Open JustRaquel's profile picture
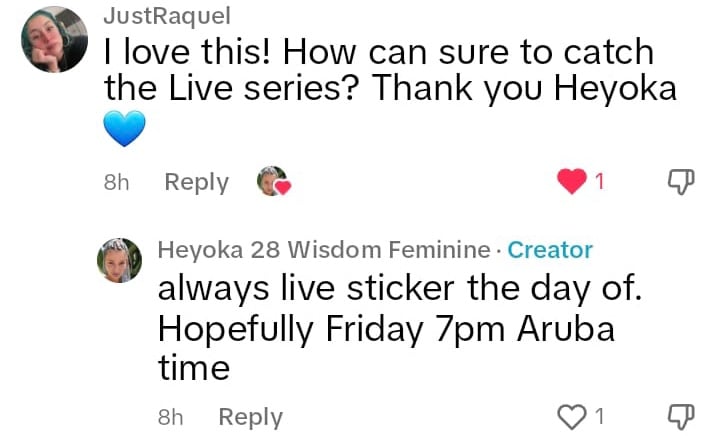The width and height of the screenshot is (720, 436). pos(54,39)
